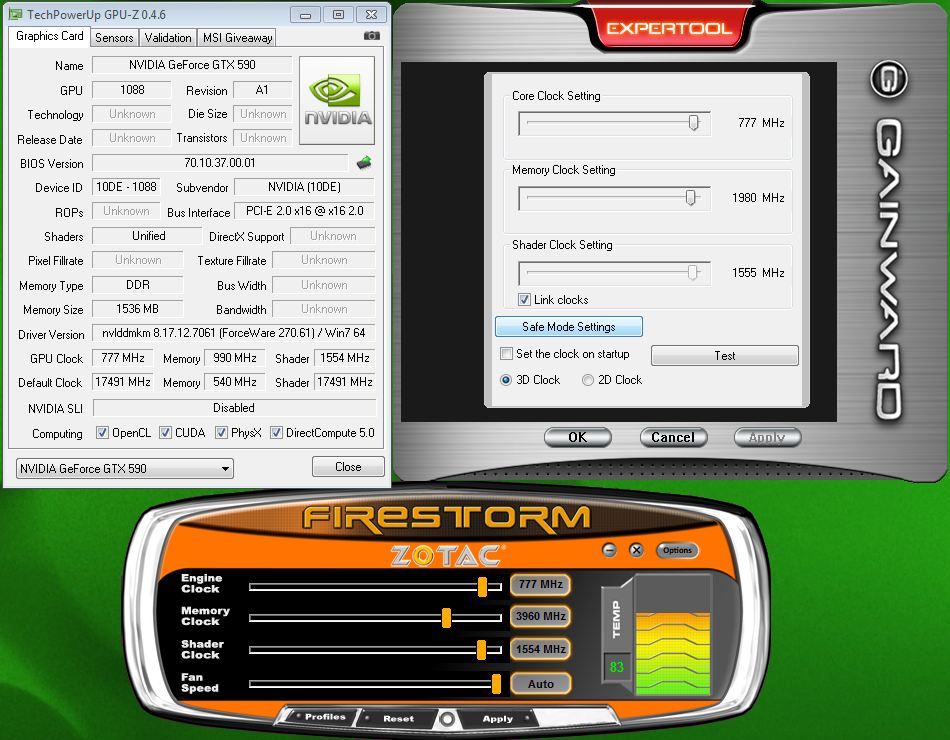
Task: Open Firestorm Profiles
Action: pyautogui.click(x=325, y=716)
